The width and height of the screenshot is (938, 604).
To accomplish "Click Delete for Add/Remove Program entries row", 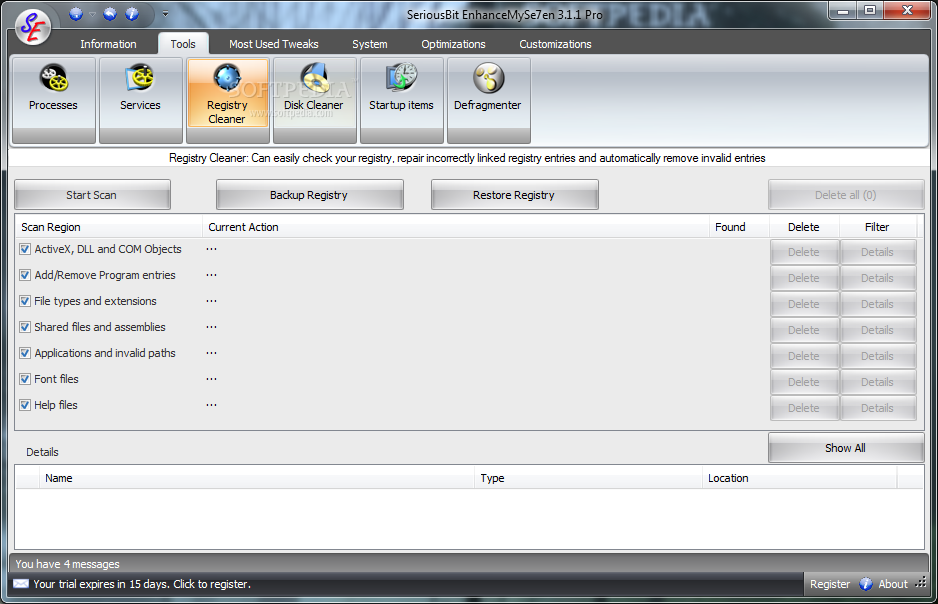I will tap(803, 278).
